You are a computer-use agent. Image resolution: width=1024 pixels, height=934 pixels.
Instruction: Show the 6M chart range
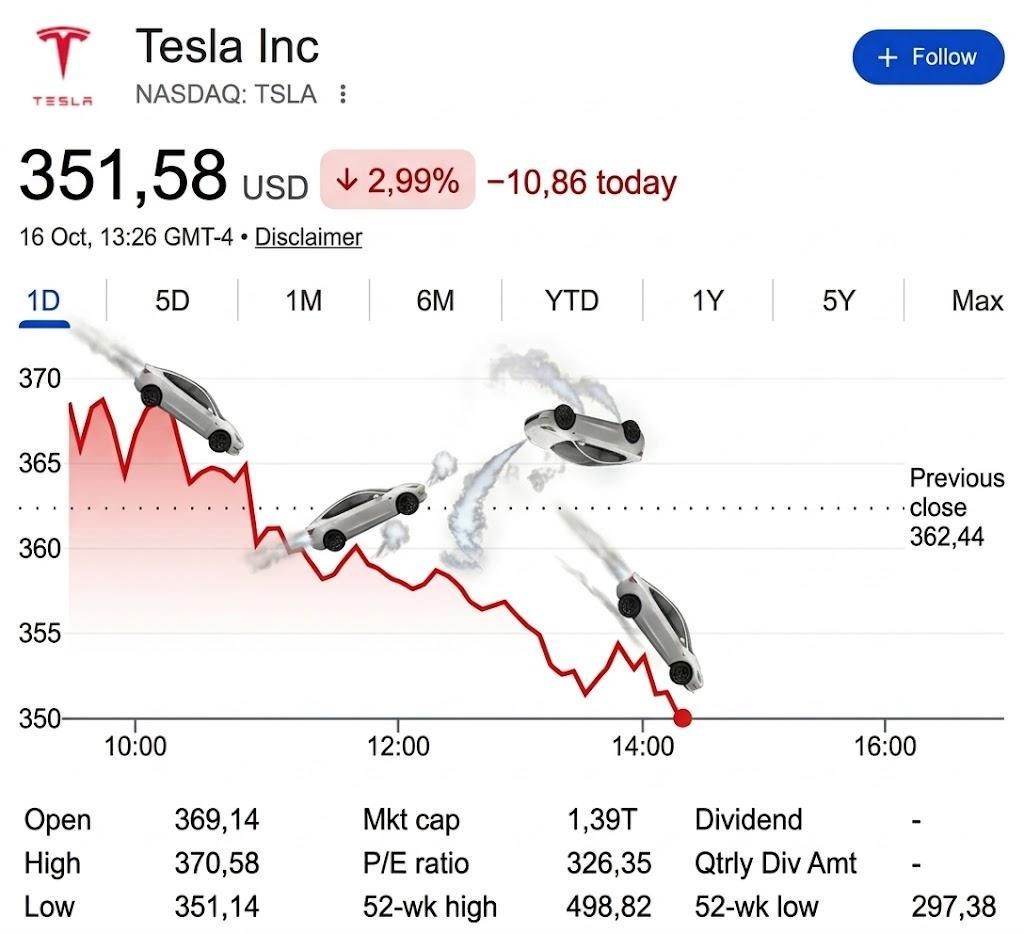(435, 301)
